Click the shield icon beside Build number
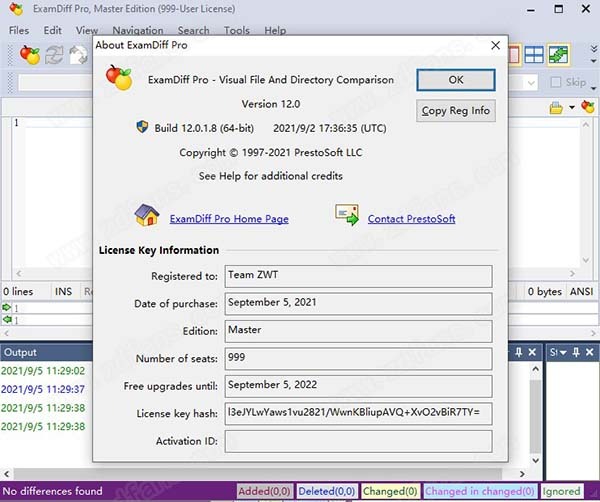 pos(142,127)
